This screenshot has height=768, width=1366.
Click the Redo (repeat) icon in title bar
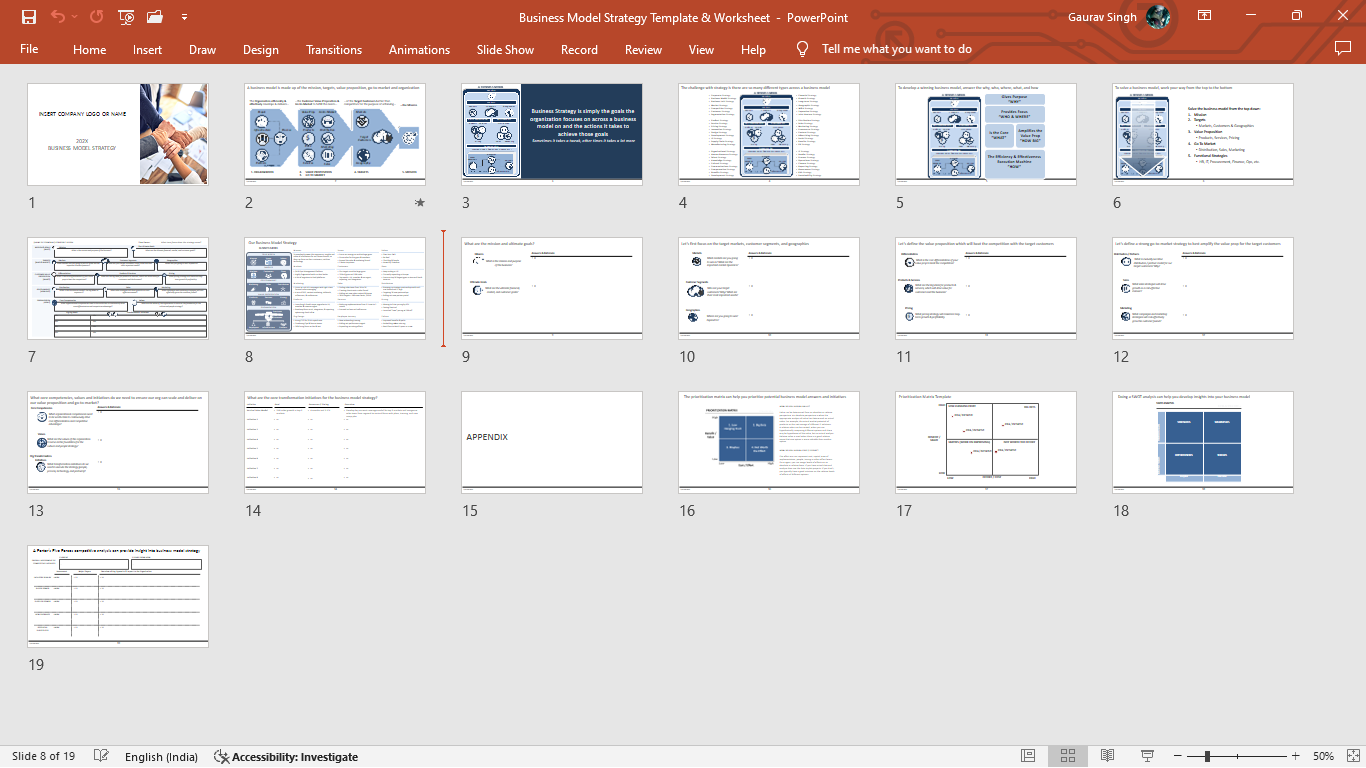pyautogui.click(x=96, y=17)
